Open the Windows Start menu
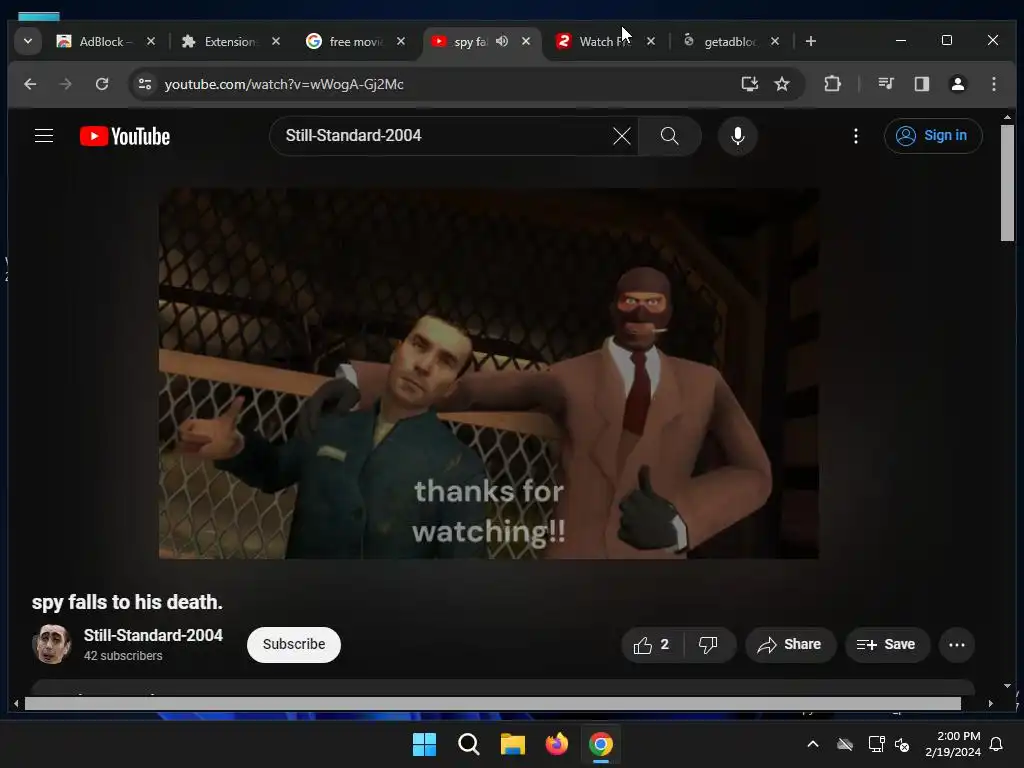Viewport: 1024px width, 768px height. 424,744
